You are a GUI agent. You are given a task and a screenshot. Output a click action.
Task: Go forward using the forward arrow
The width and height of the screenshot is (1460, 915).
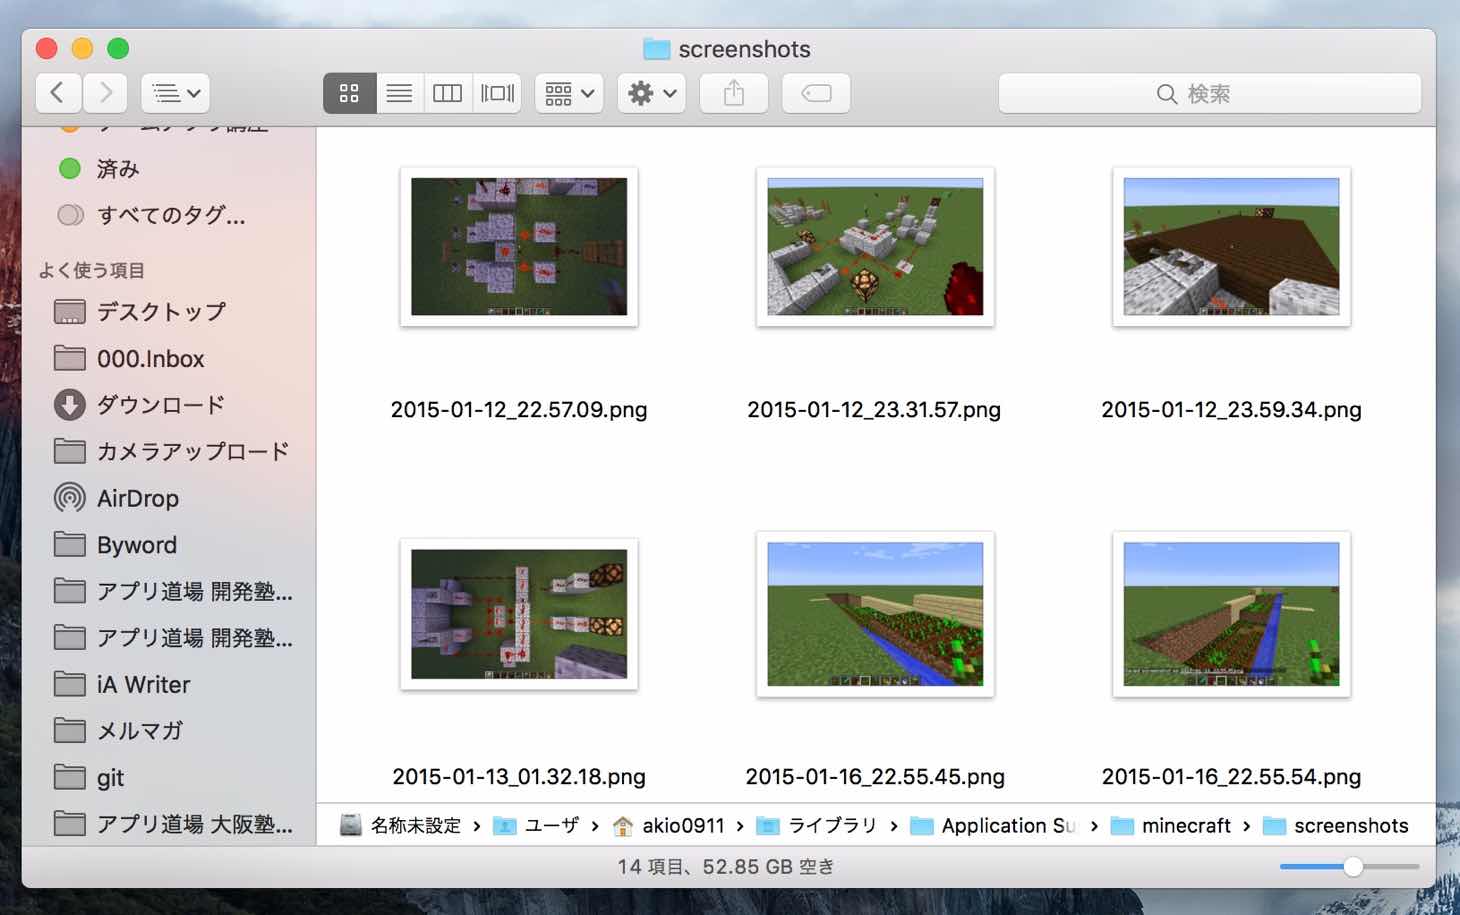coord(105,93)
